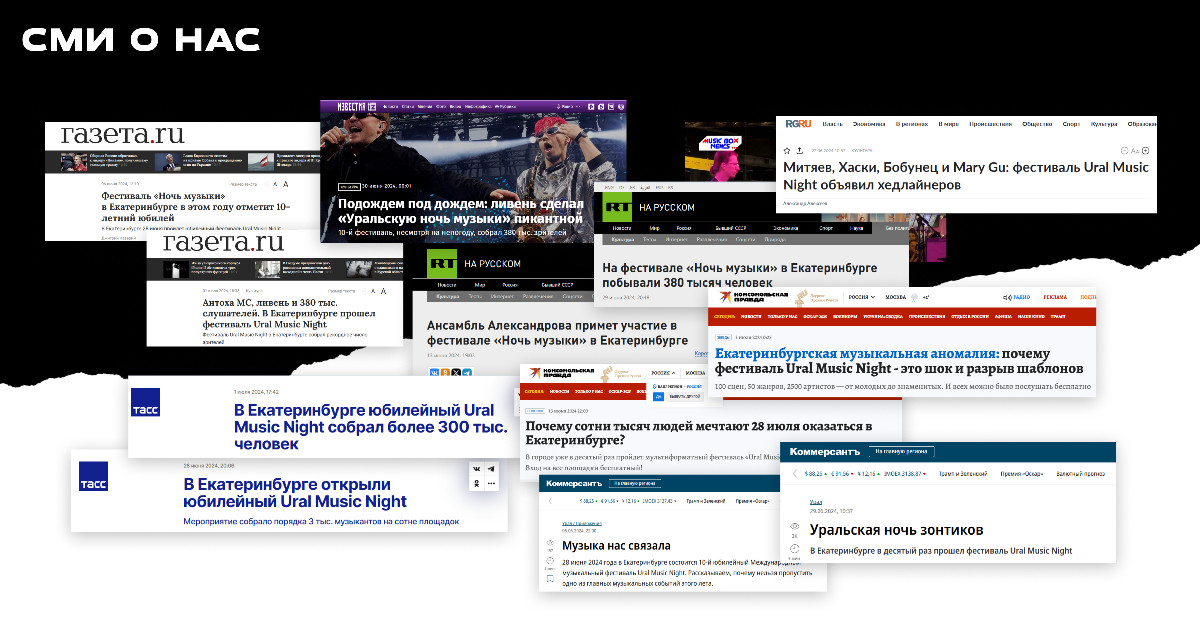Open the Известия logo in the purple header
Screen dimensions: 1200x630
tap(356, 106)
